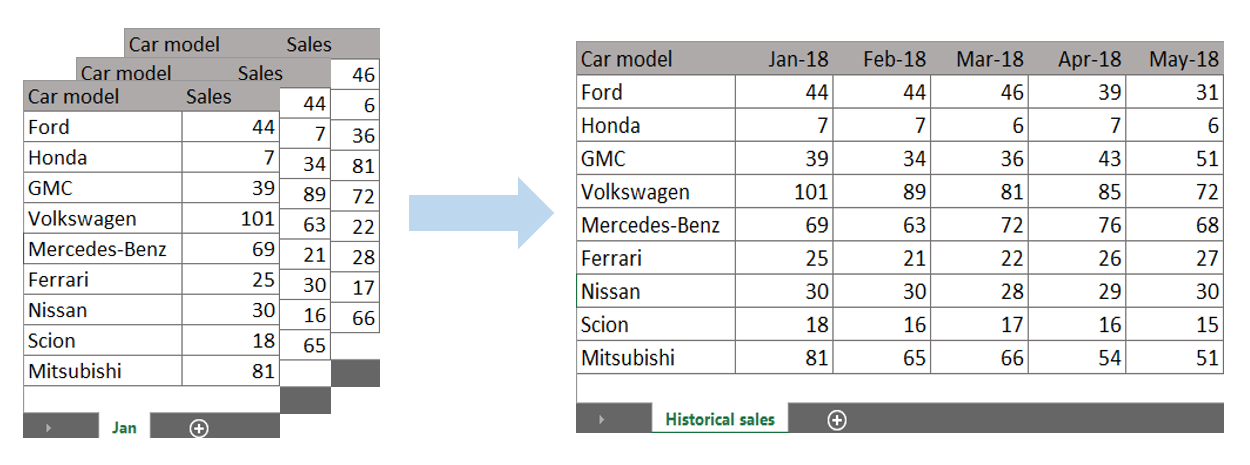Screen dimensions: 1250x465
Task: Click sheet navigation arrow left of Historical sales tab
Action: click(x=601, y=420)
